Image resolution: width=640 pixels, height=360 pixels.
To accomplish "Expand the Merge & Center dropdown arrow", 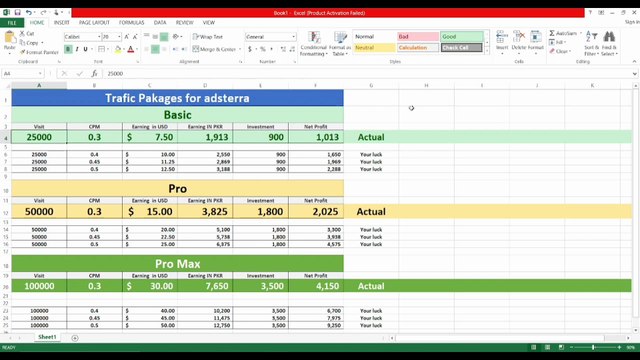I will [240, 49].
